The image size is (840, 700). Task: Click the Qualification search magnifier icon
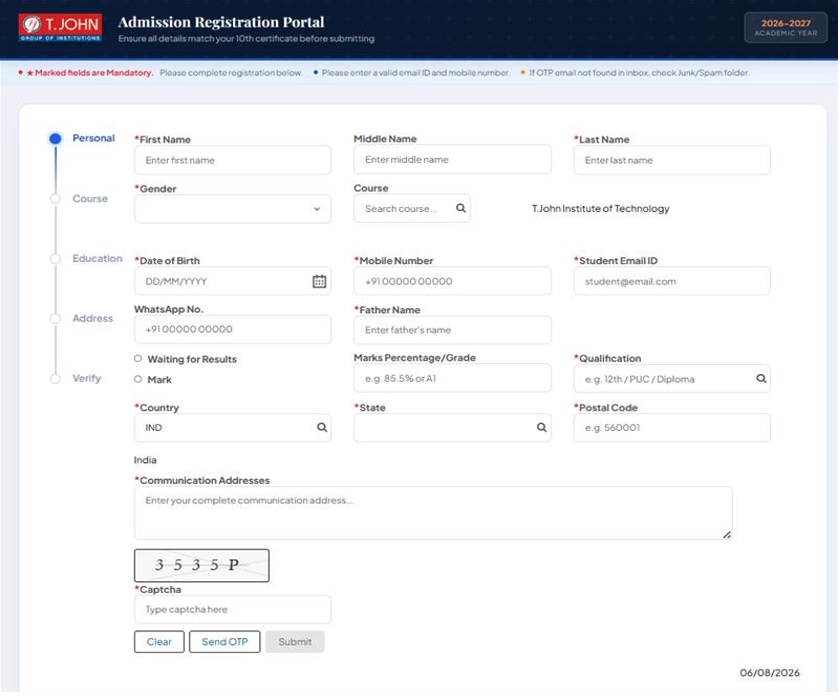[761, 379]
